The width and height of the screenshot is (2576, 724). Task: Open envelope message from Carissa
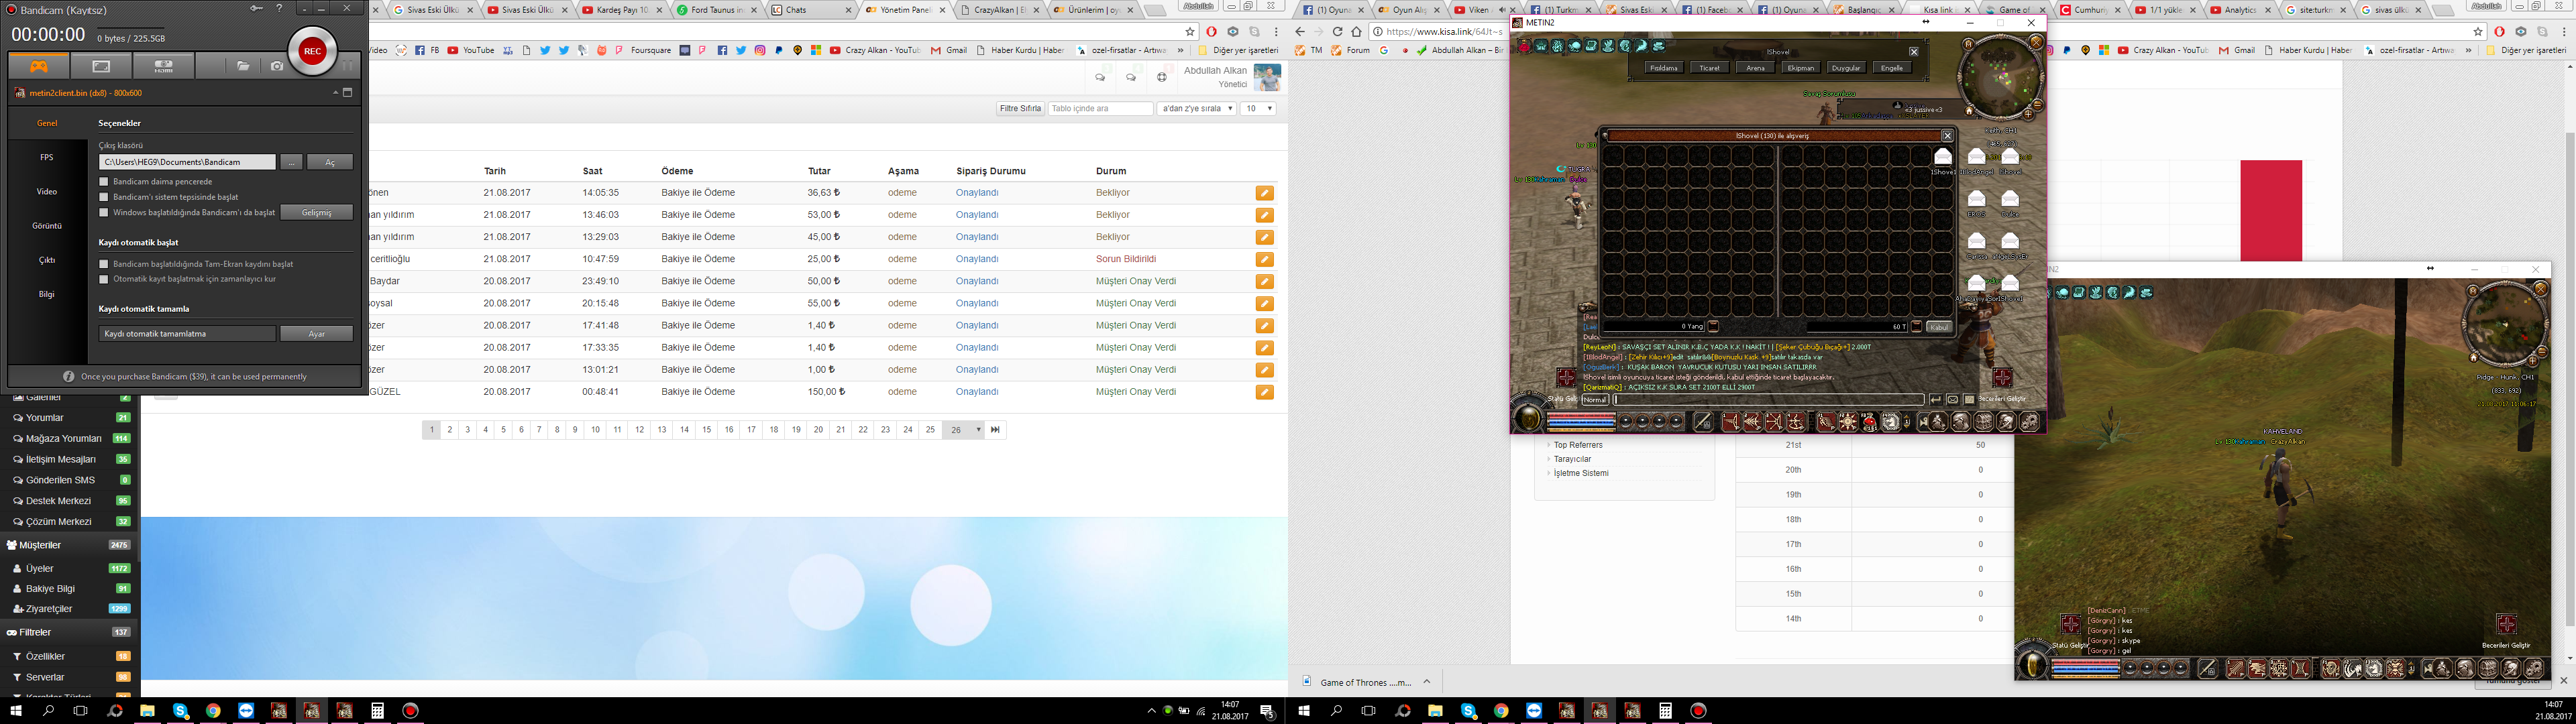1976,241
